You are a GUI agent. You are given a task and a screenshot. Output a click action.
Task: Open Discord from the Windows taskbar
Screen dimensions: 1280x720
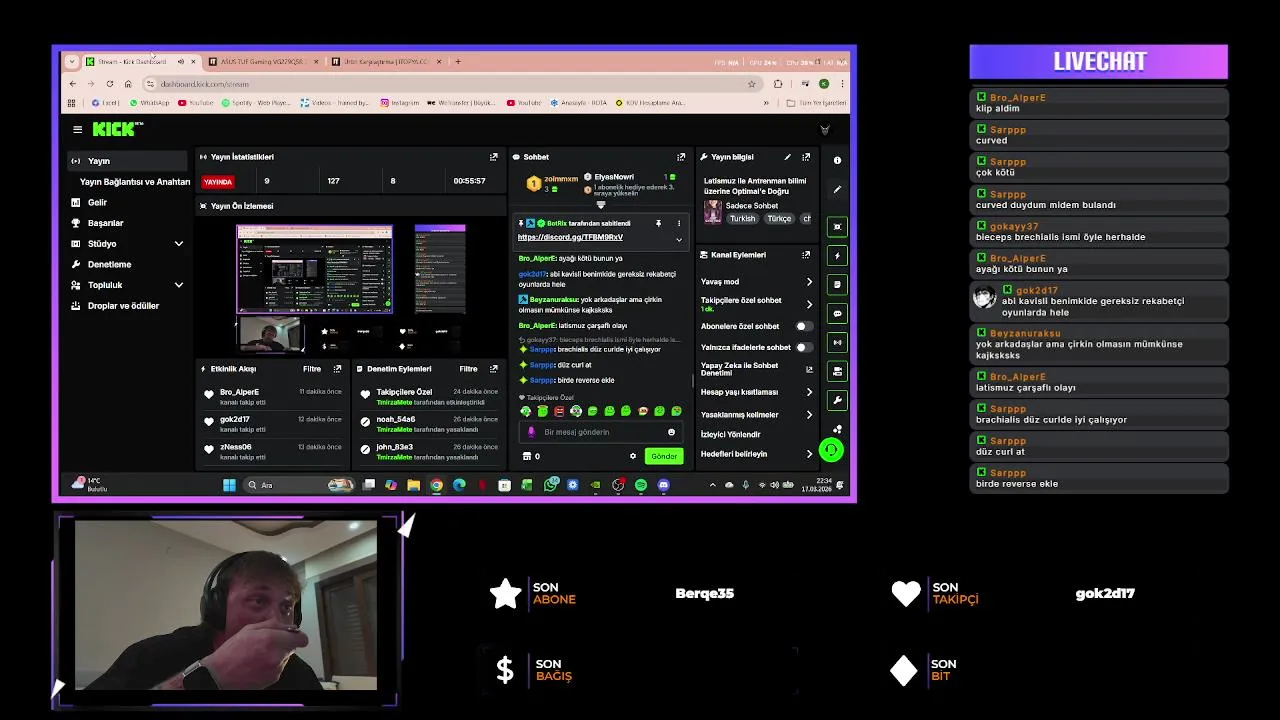pos(663,485)
